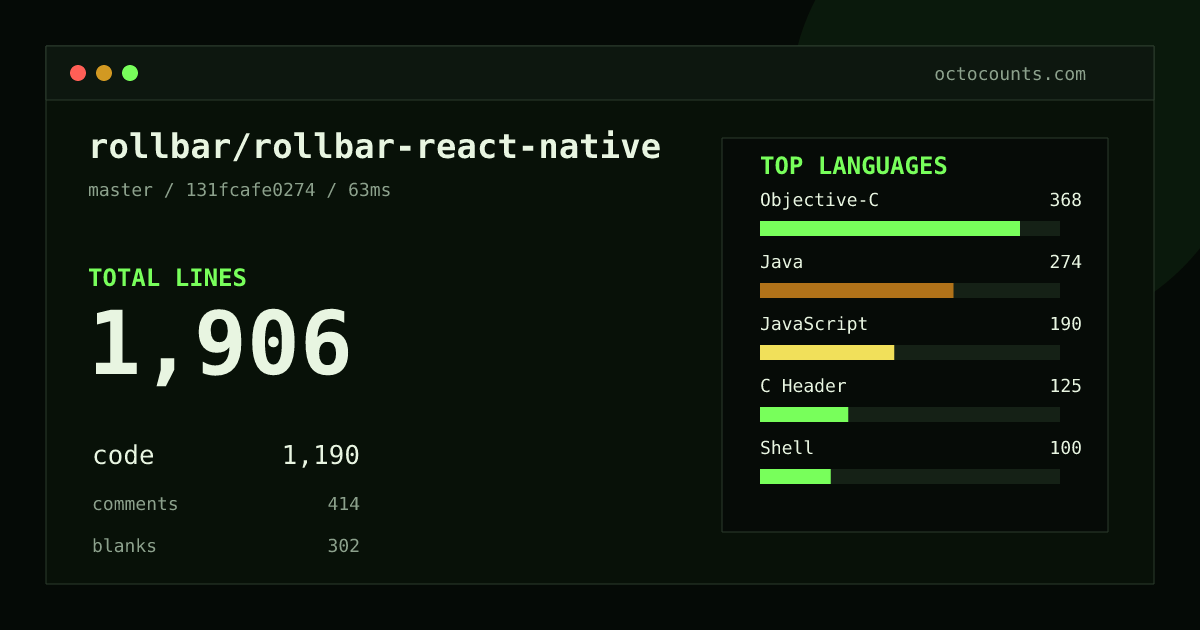Click the 125 C Header count
The width and height of the screenshot is (1200, 630).
[1065, 386]
